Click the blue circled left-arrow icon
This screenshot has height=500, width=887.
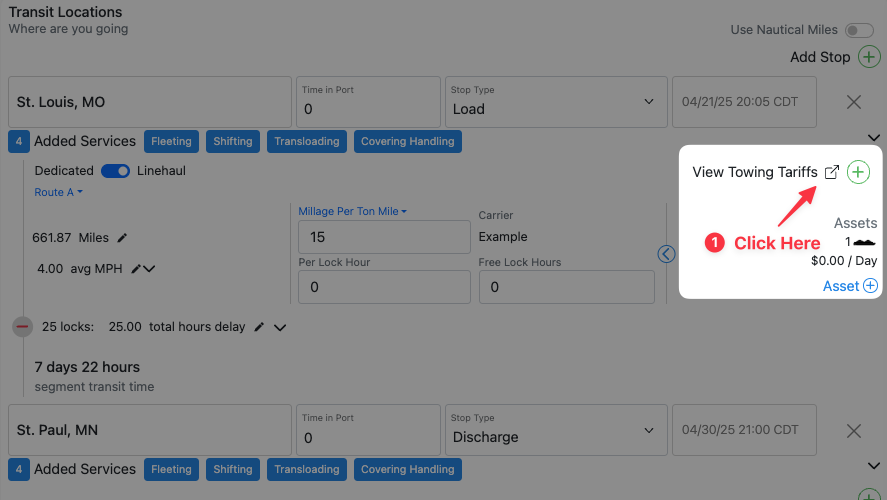[x=667, y=254]
